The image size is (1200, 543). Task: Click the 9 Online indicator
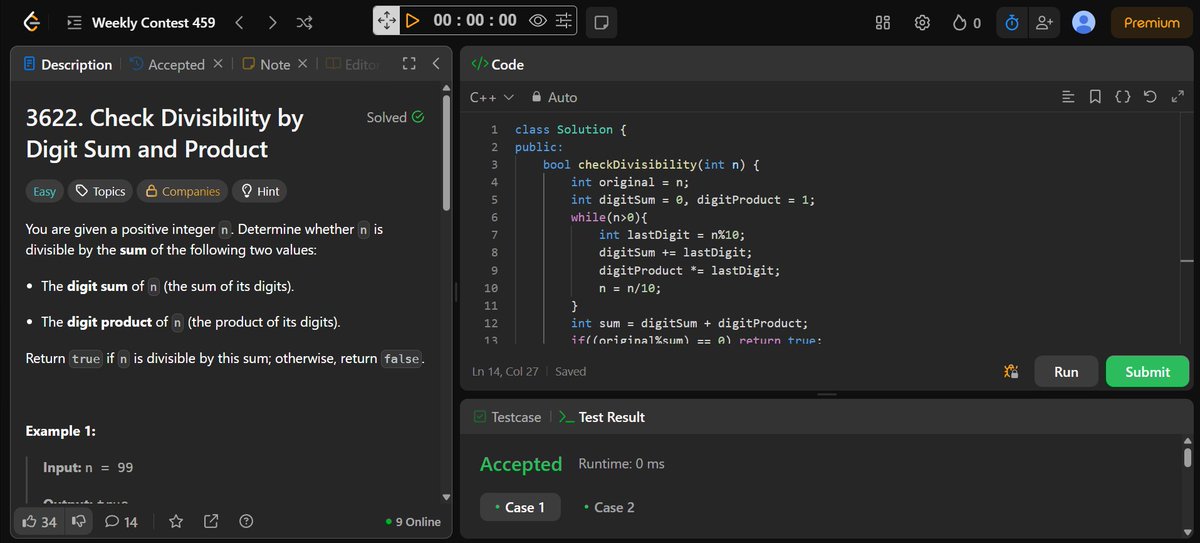[413, 521]
